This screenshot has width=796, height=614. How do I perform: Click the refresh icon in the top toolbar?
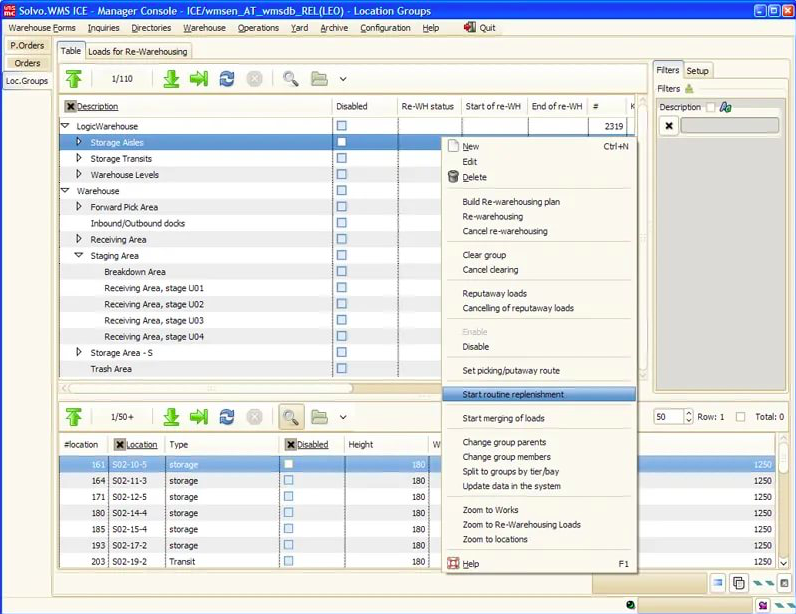[x=227, y=79]
